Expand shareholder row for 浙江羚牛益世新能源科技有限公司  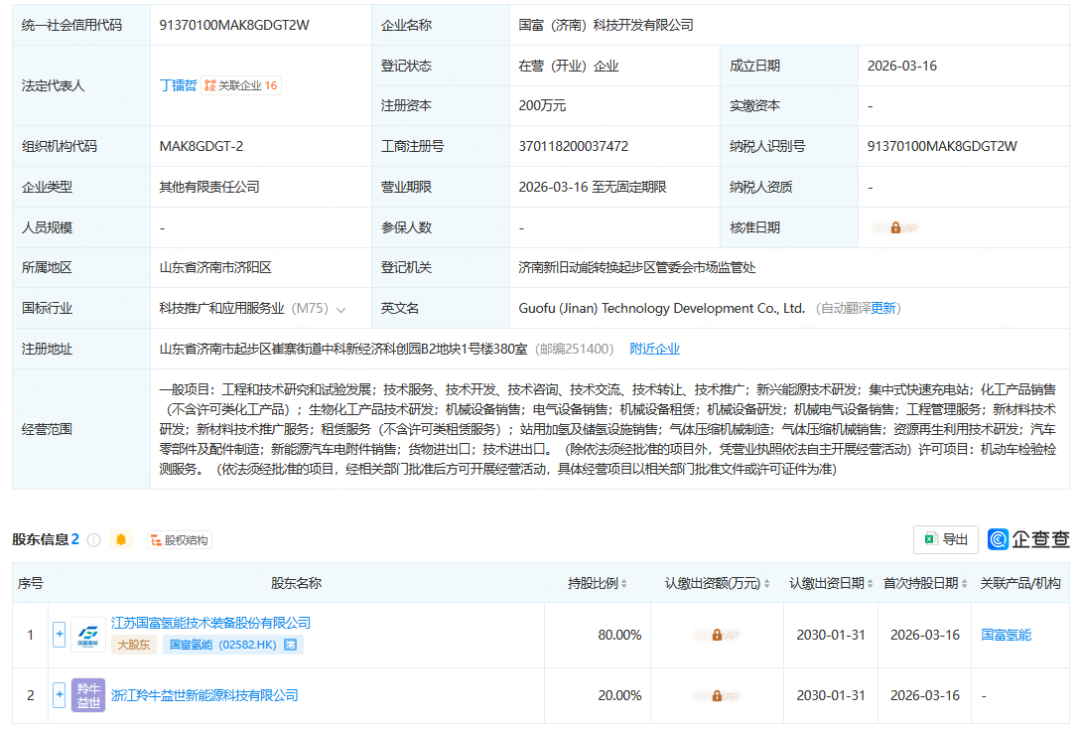pos(59,694)
